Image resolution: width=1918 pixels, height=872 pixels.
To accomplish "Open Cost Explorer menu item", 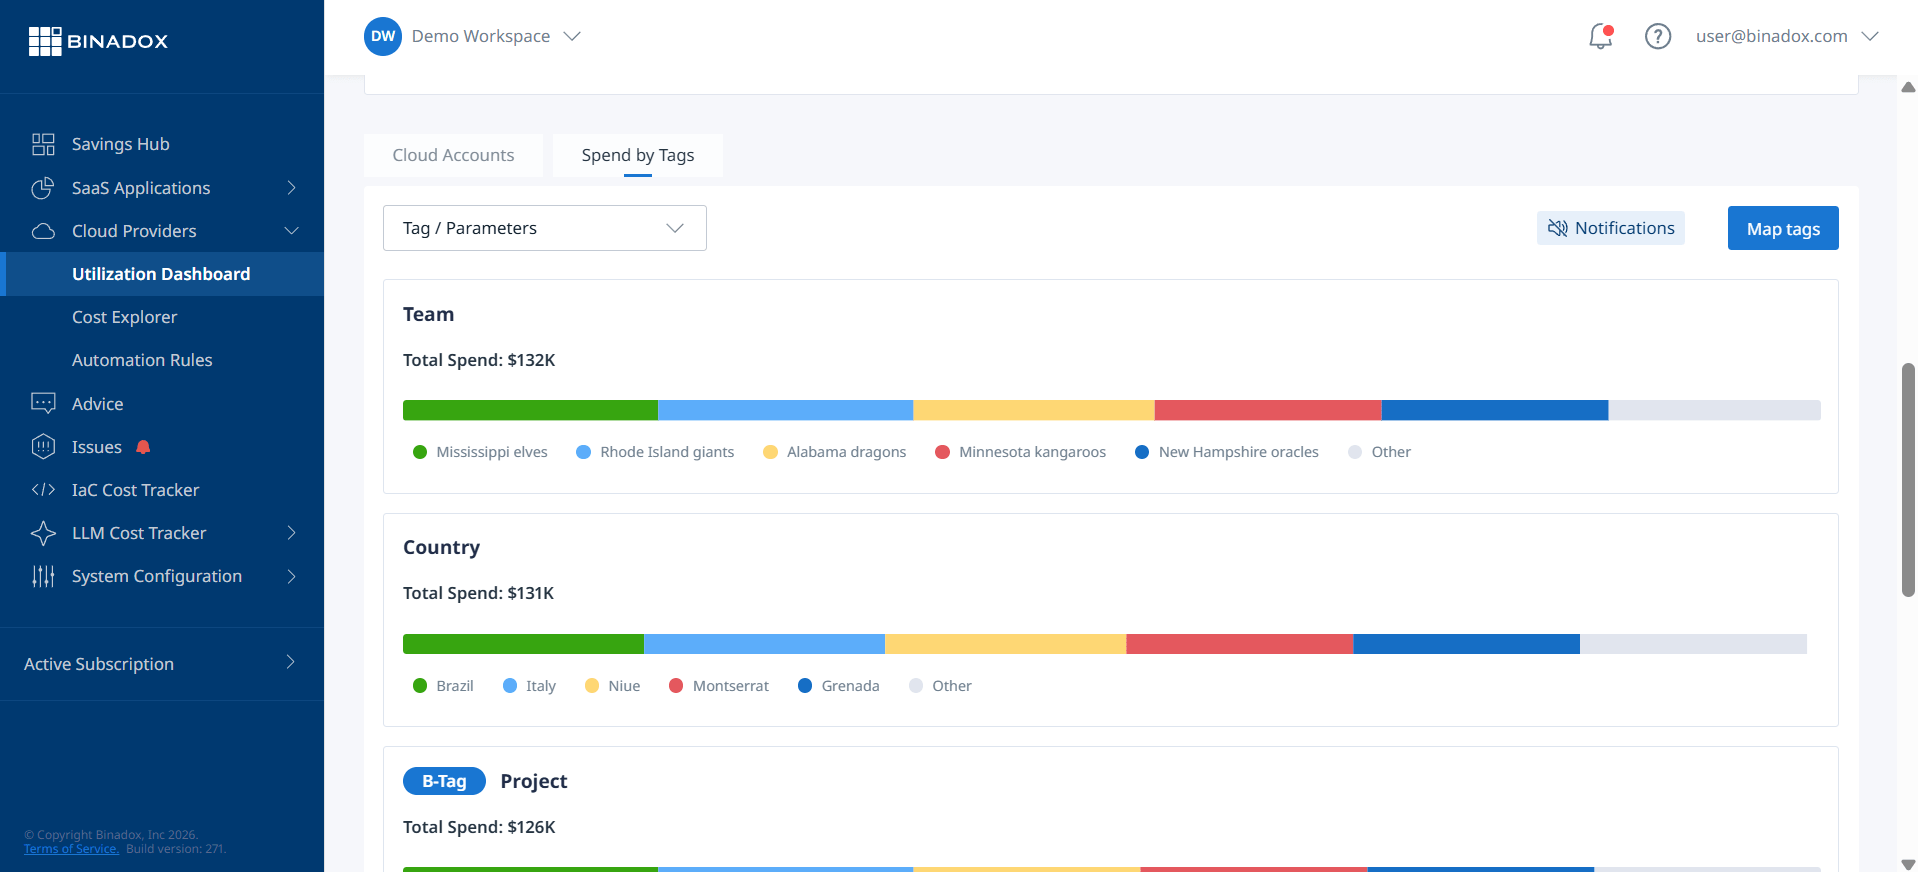I will (x=124, y=317).
